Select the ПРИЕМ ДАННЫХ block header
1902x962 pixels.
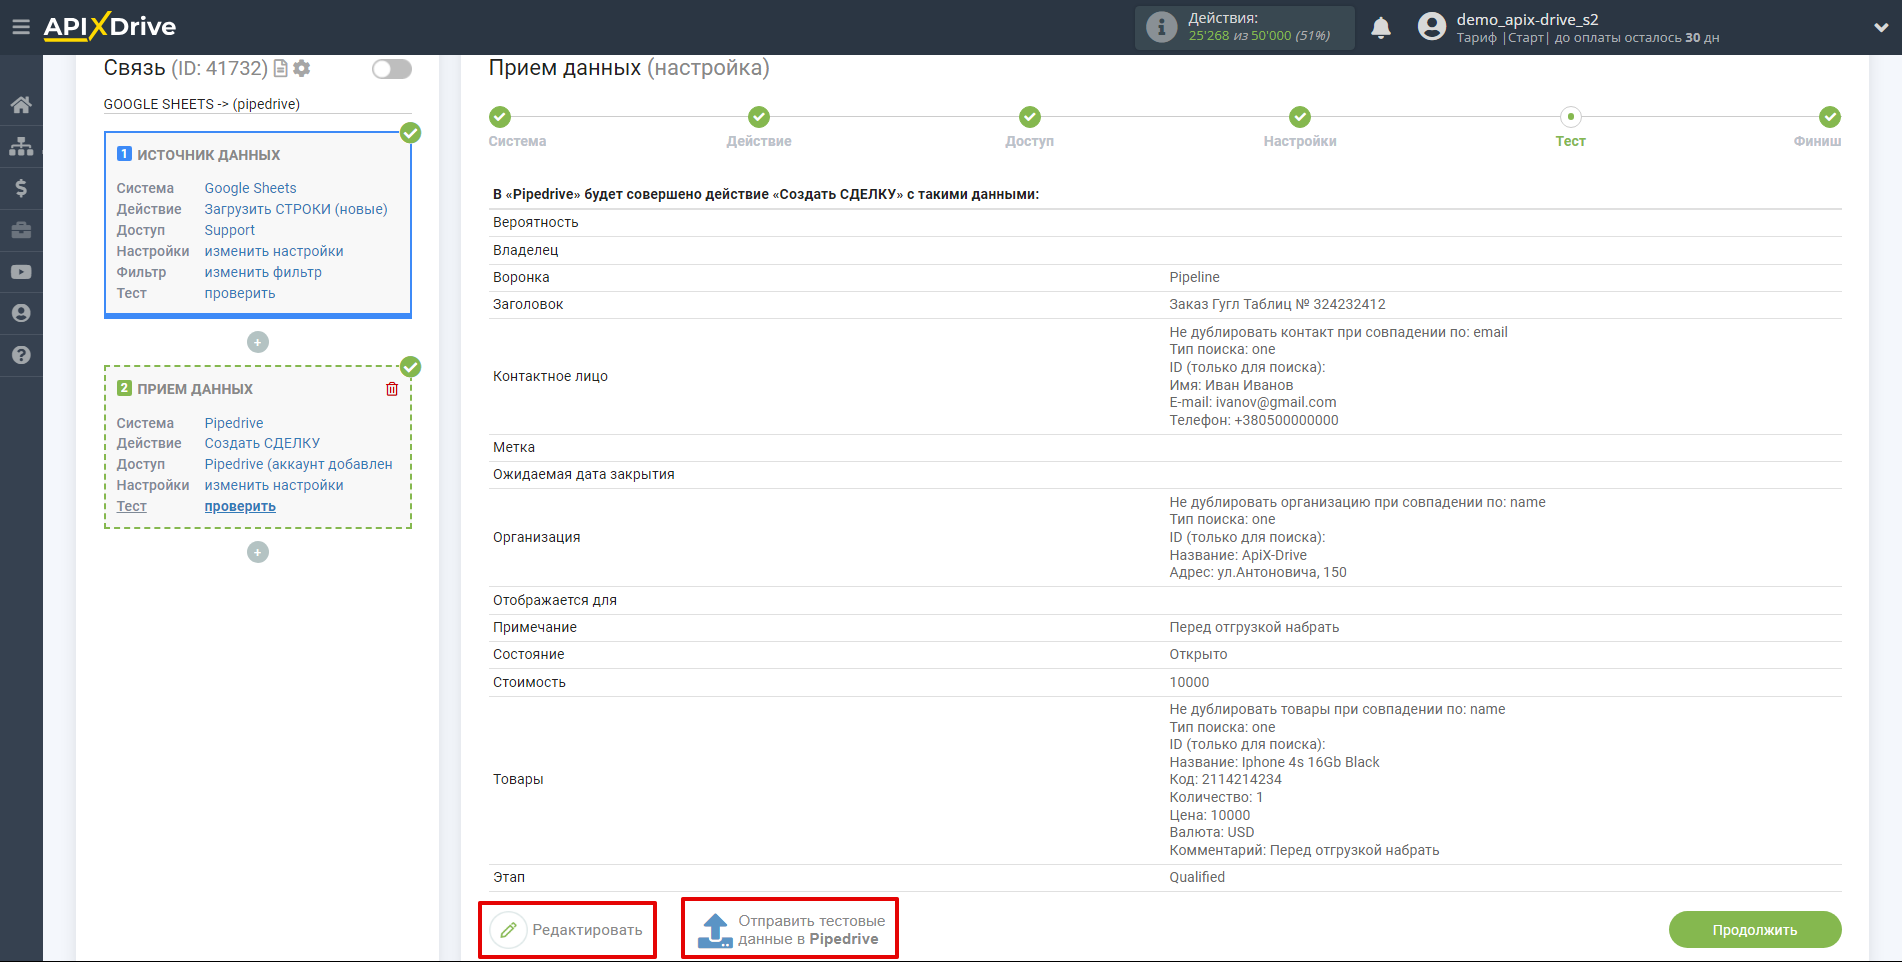[x=195, y=389]
